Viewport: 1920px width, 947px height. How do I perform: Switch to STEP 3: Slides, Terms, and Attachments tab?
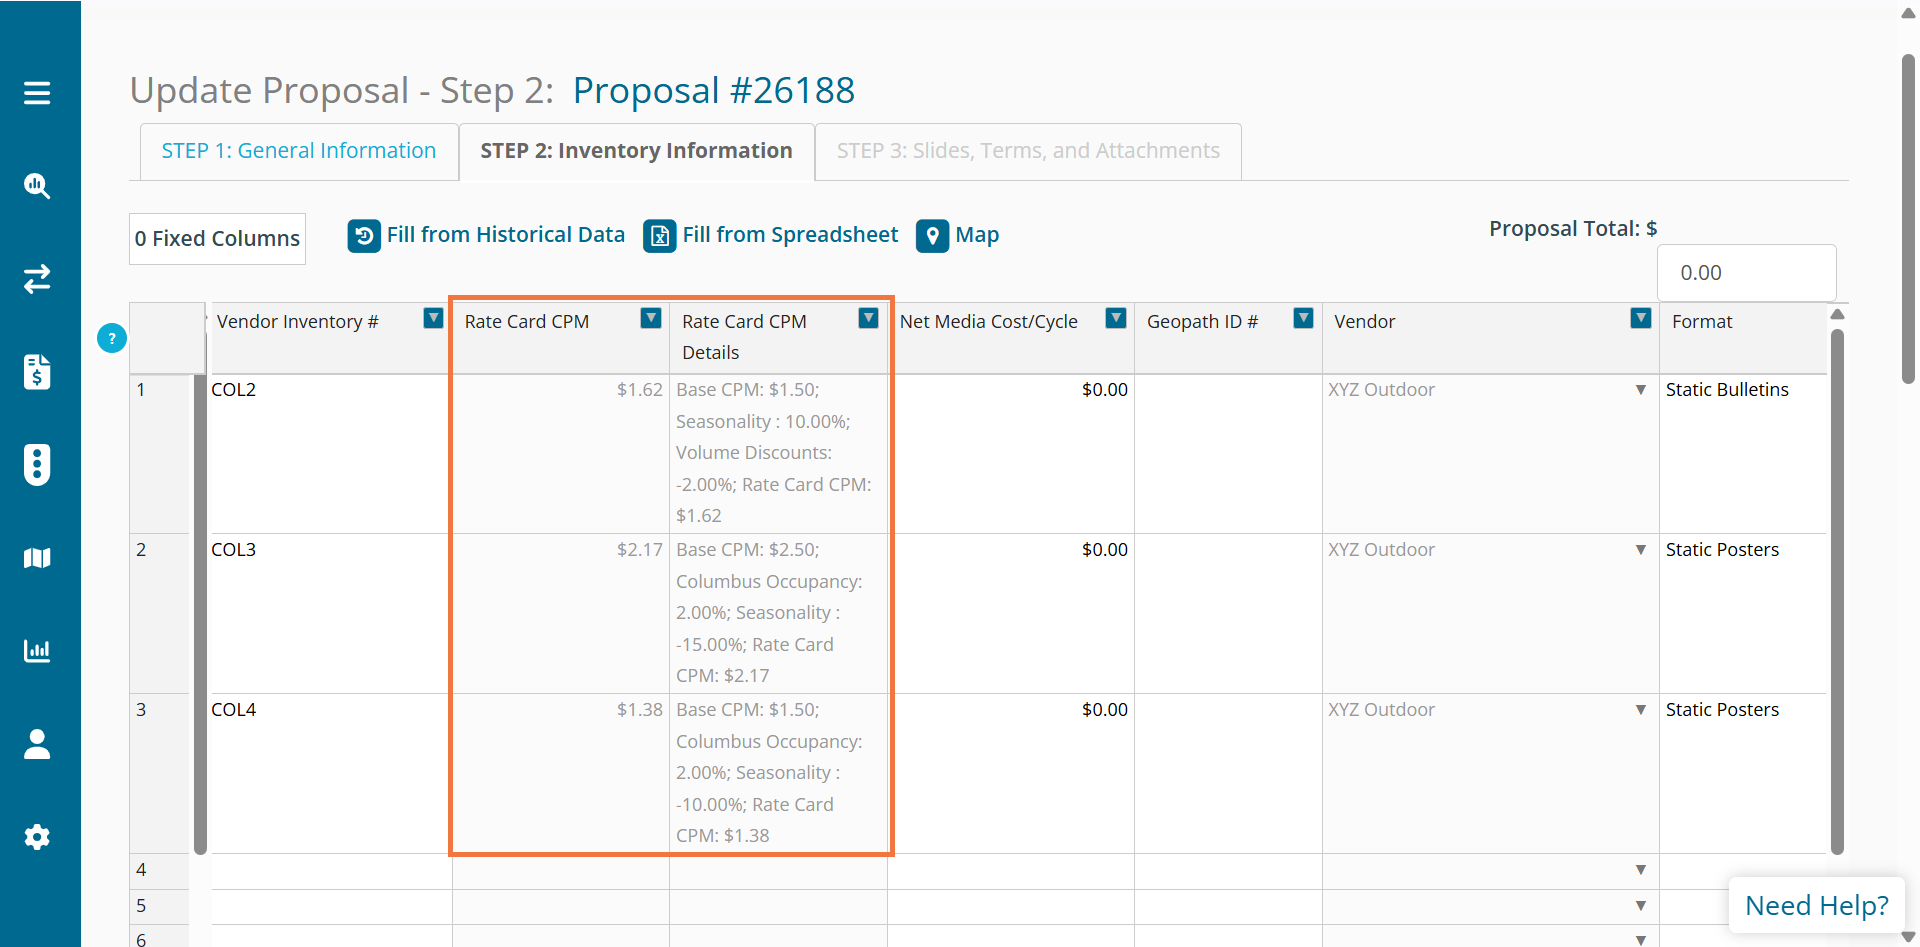tap(1028, 151)
